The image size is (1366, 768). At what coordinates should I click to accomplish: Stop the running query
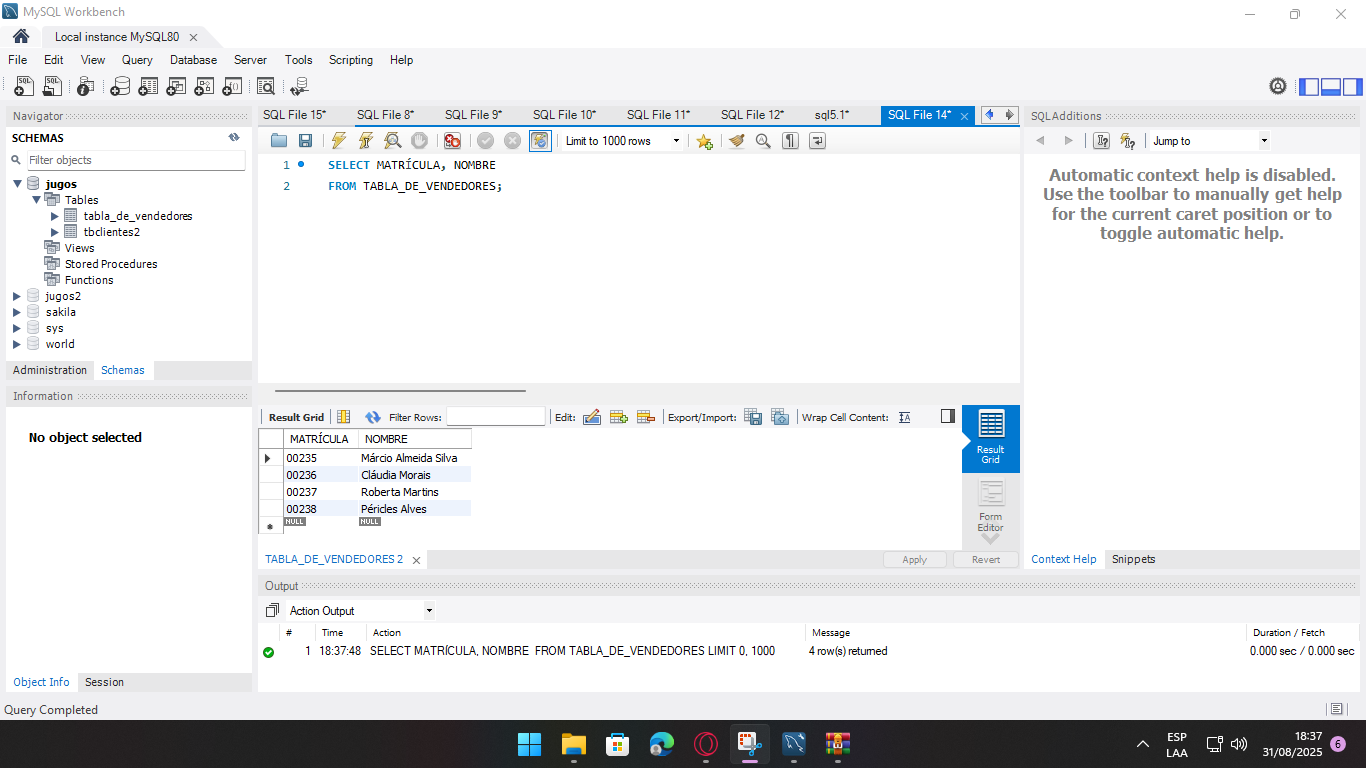pos(420,141)
